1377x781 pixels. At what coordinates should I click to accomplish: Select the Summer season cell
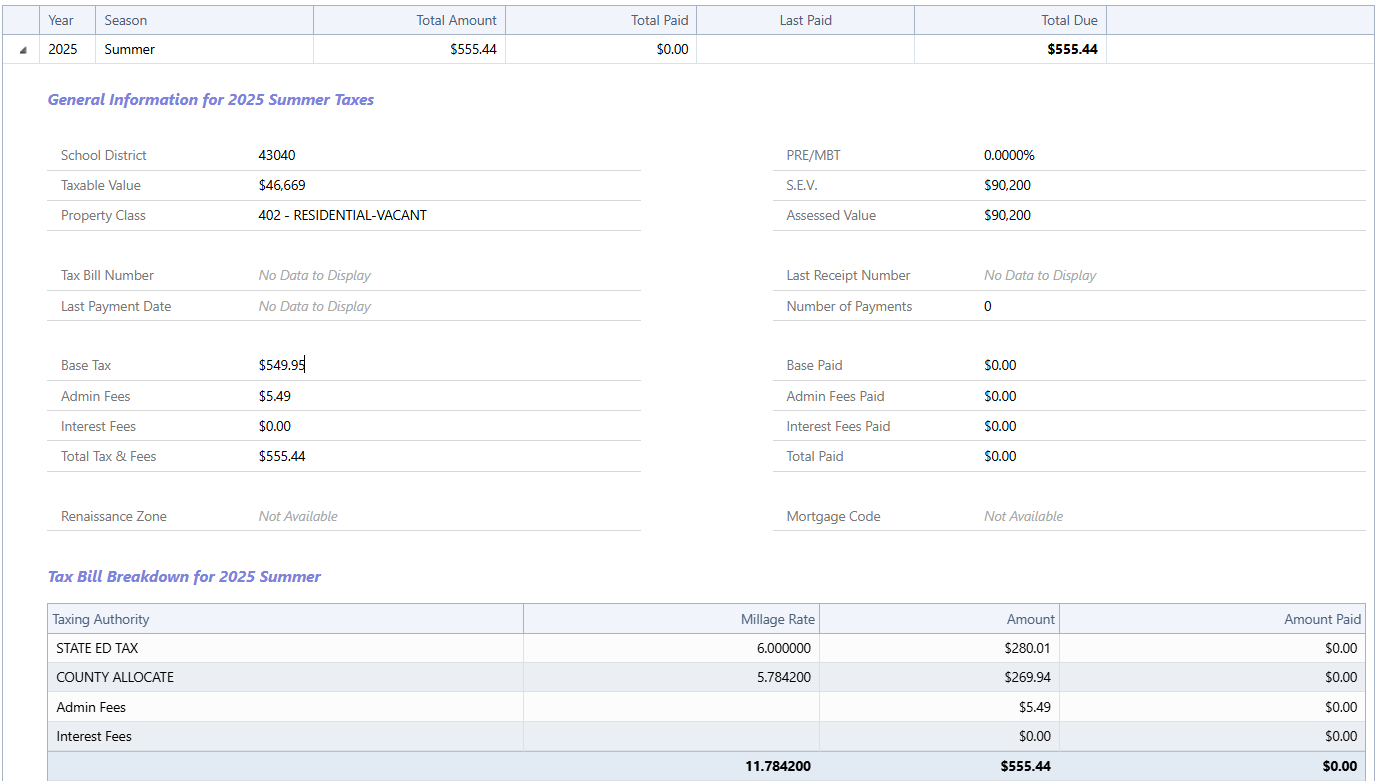click(x=130, y=49)
